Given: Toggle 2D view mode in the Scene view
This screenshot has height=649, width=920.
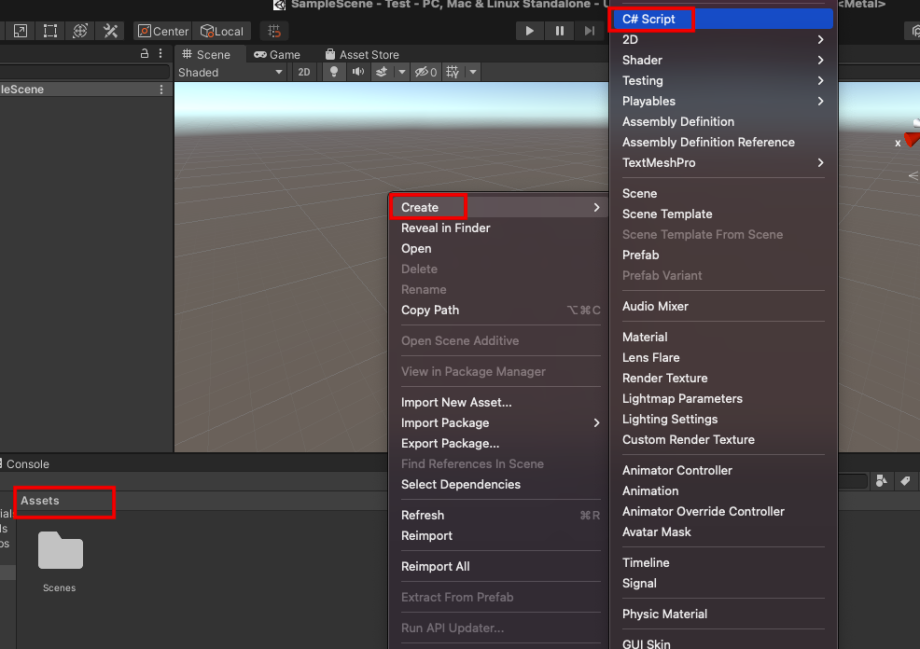Looking at the screenshot, I should pos(303,71).
